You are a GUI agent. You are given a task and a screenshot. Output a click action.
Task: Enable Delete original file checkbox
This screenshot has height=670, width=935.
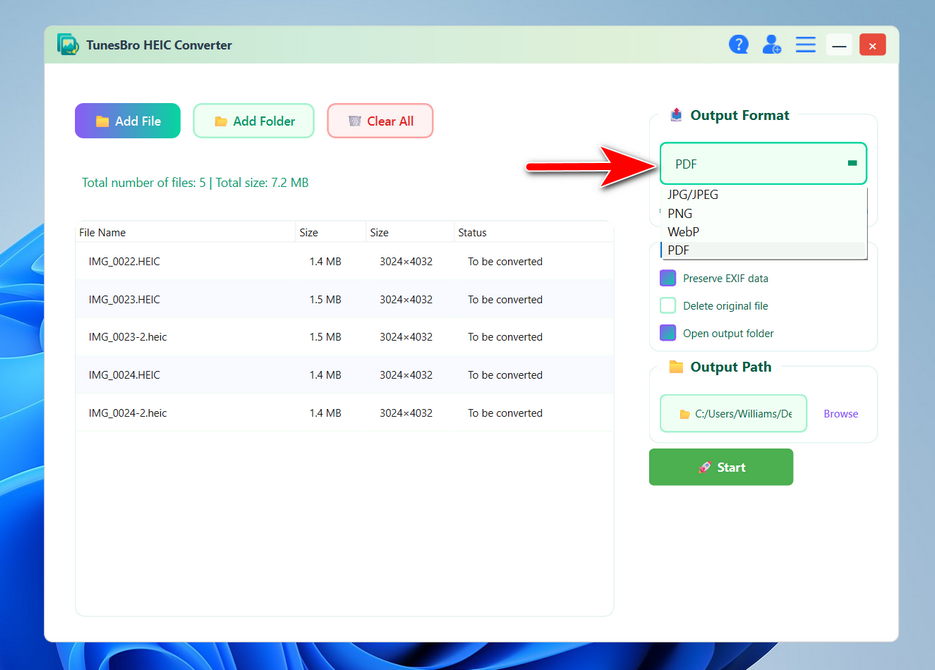click(x=668, y=306)
